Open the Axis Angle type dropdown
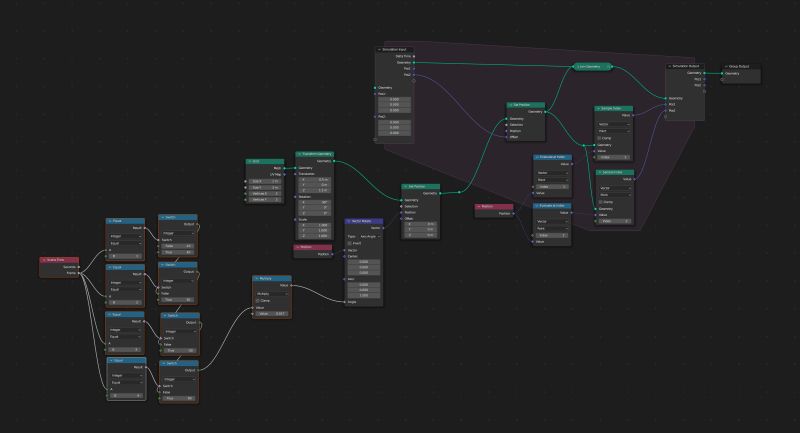Screen dimensions: 800x433 click(x=370, y=237)
